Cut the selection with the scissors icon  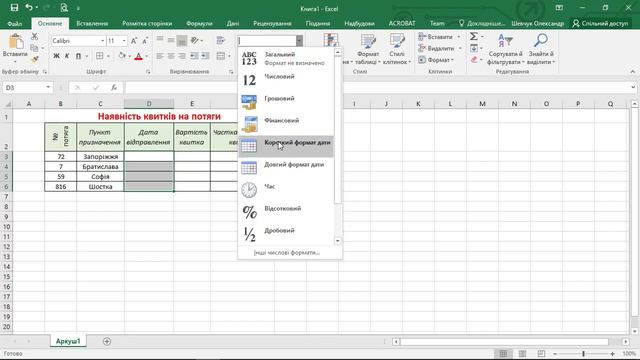[35, 37]
